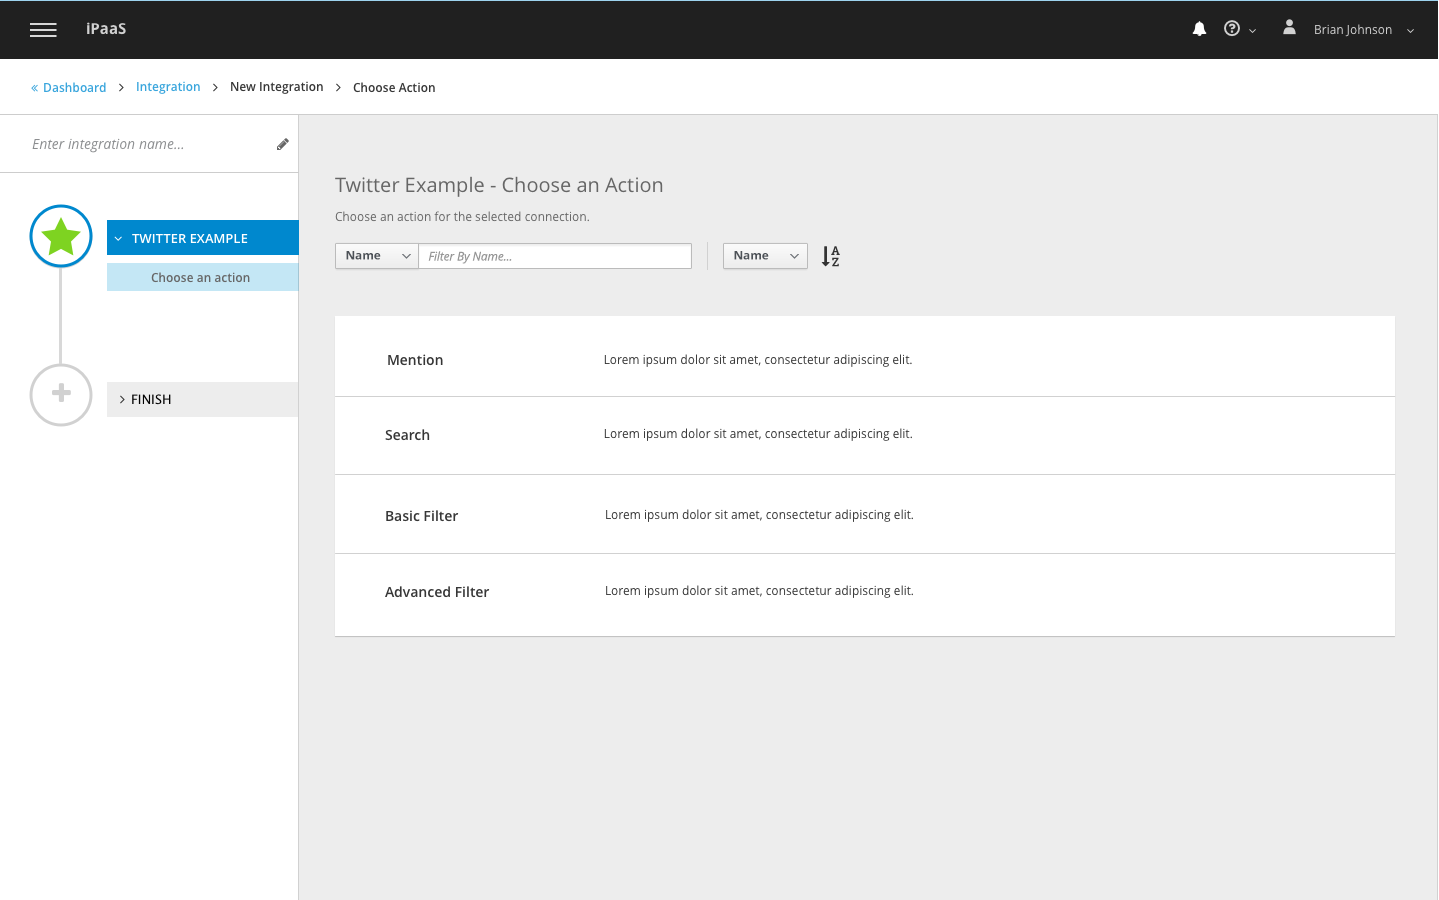
Task: Open the notifications bell
Action: pos(1199,29)
